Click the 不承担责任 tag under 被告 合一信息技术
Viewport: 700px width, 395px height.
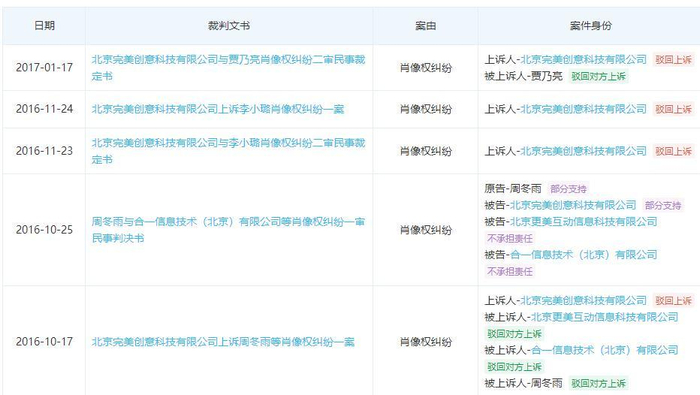(510, 271)
